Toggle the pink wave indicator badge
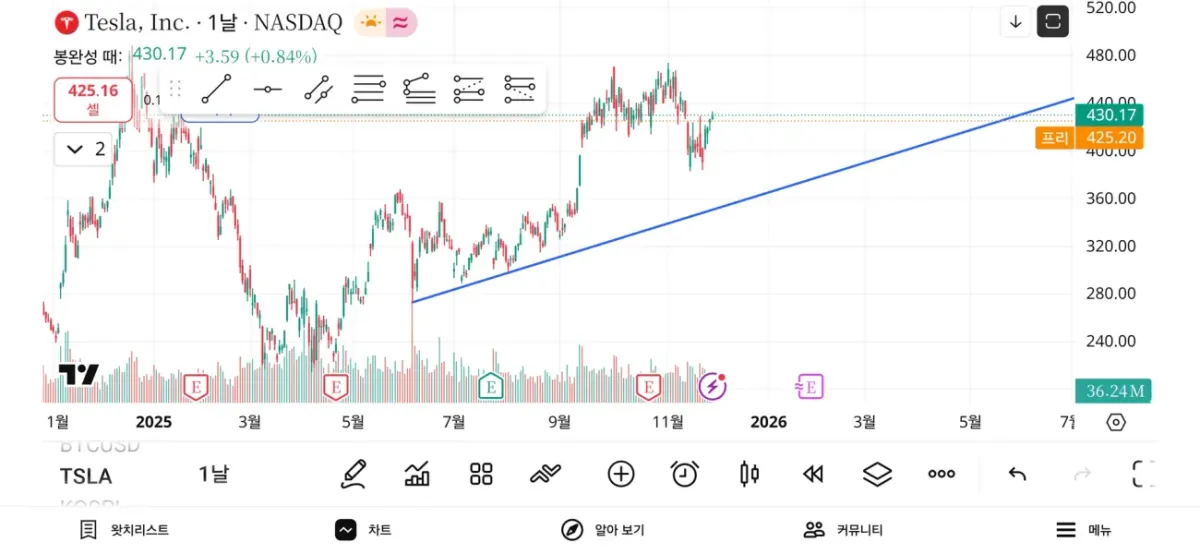 (x=402, y=22)
